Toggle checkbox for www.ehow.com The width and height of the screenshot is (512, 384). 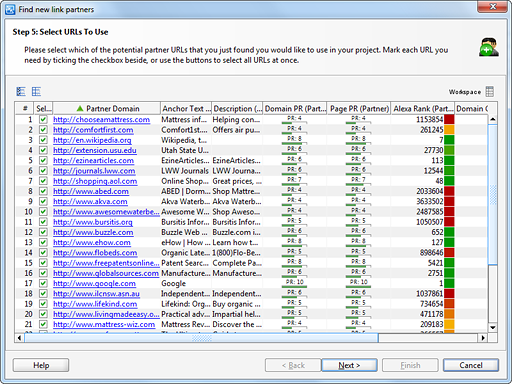pos(43,242)
